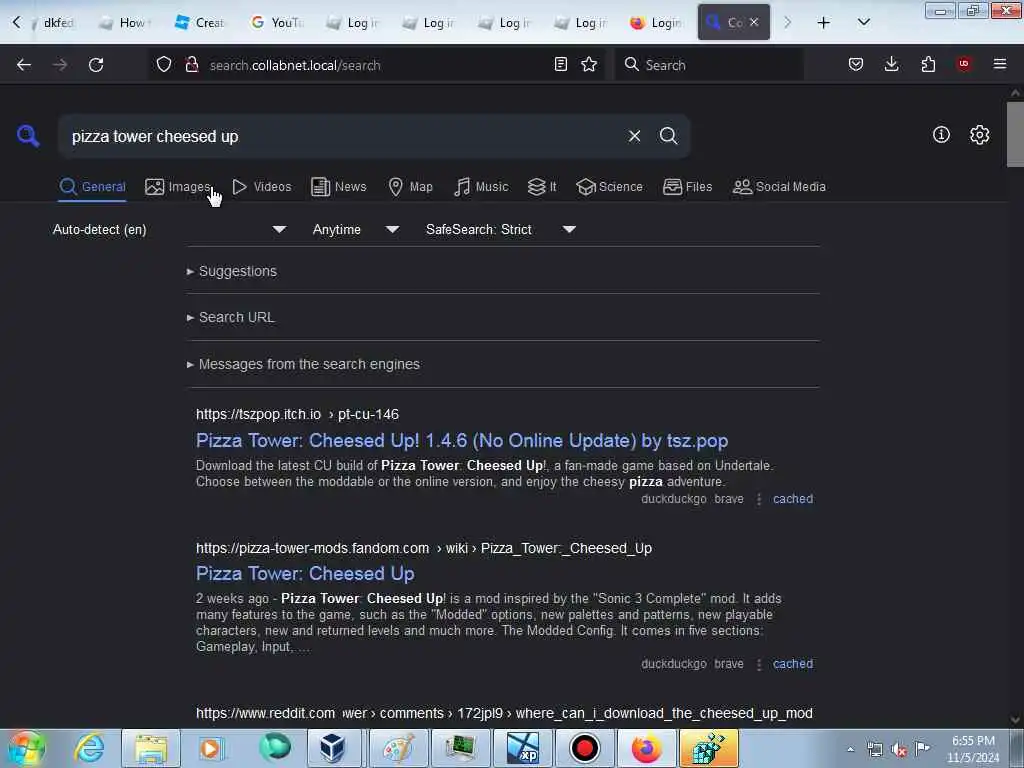
Task: Open the Windows Start menu
Action: 26,748
